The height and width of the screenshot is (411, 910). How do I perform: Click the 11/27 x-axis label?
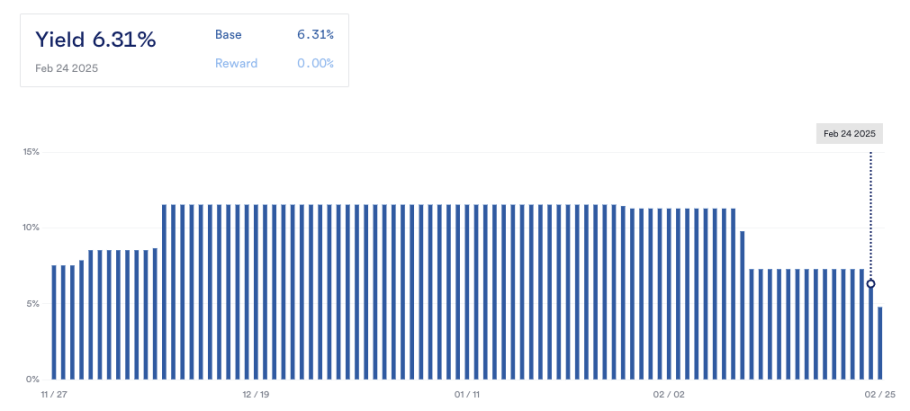coord(54,395)
